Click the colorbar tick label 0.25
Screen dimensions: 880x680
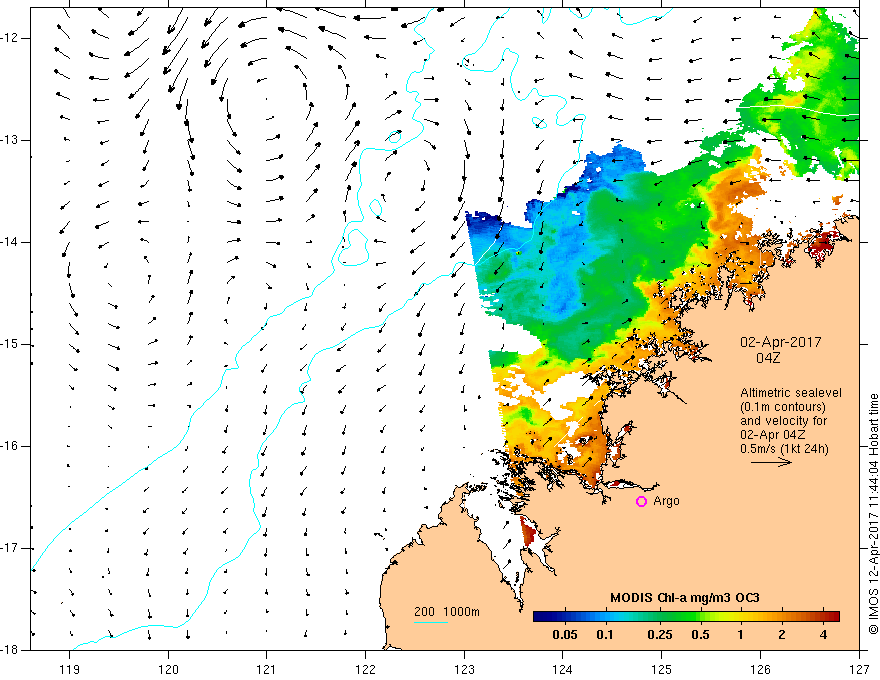click(659, 635)
